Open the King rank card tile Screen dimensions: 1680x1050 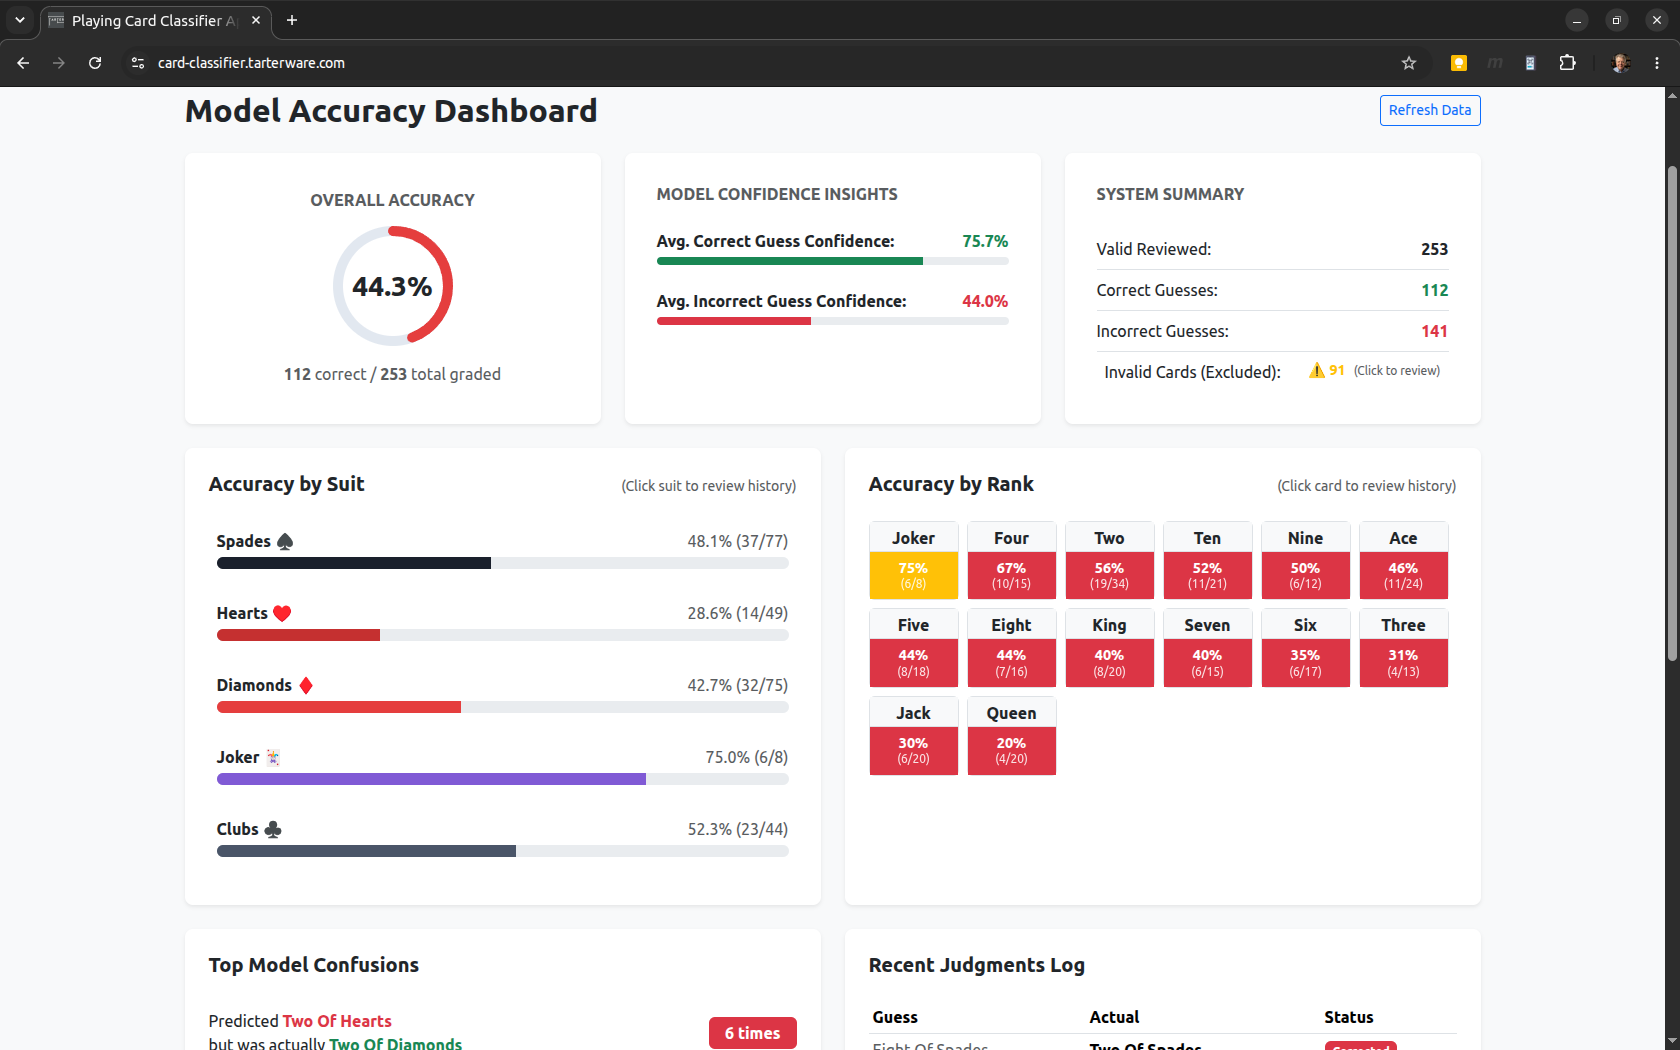pyautogui.click(x=1110, y=648)
